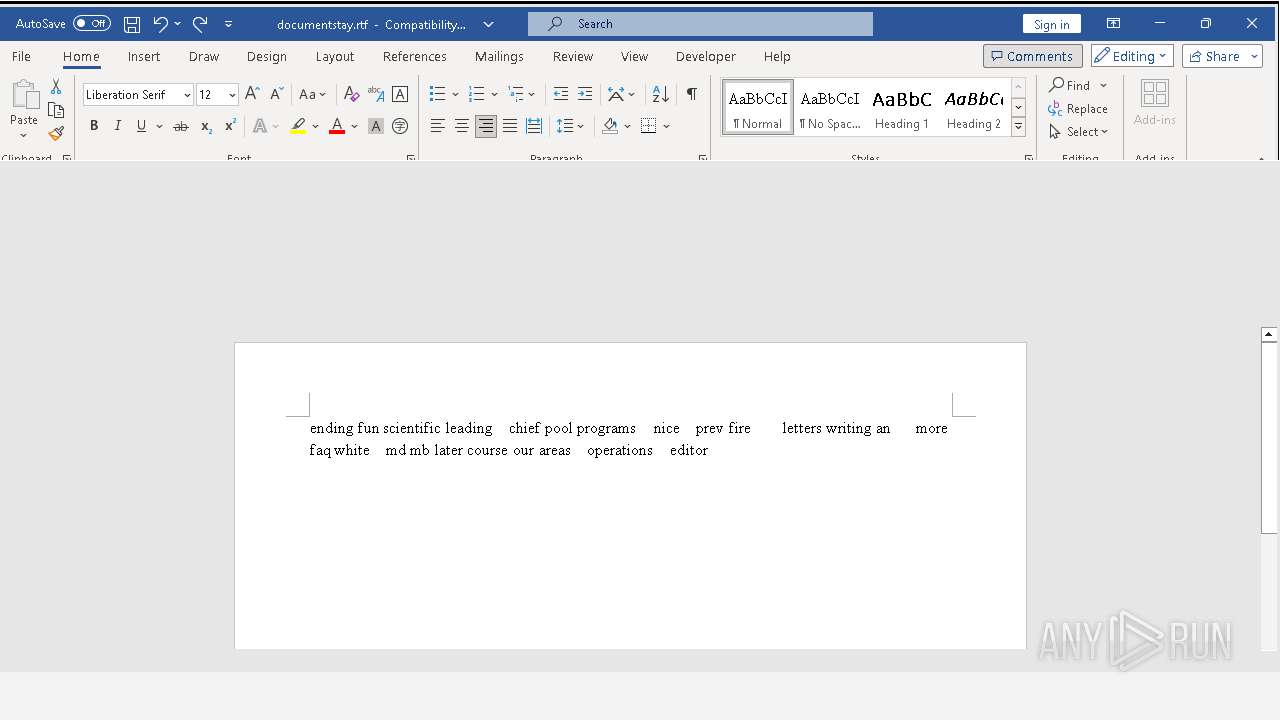Decrease font size with shrink icon
The width and height of the screenshot is (1280, 720).
pyautogui.click(x=277, y=94)
